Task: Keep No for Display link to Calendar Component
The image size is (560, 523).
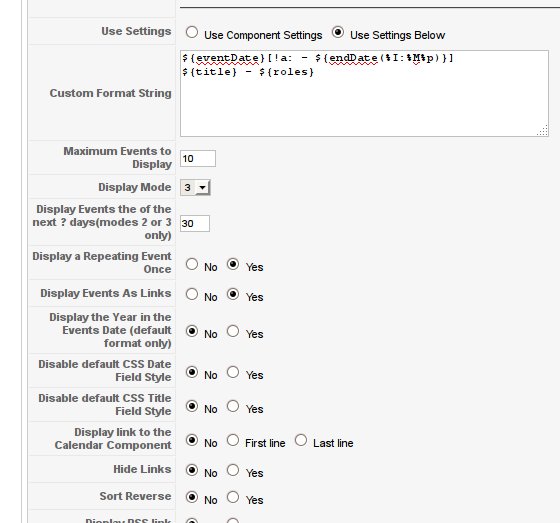Action: 192,440
